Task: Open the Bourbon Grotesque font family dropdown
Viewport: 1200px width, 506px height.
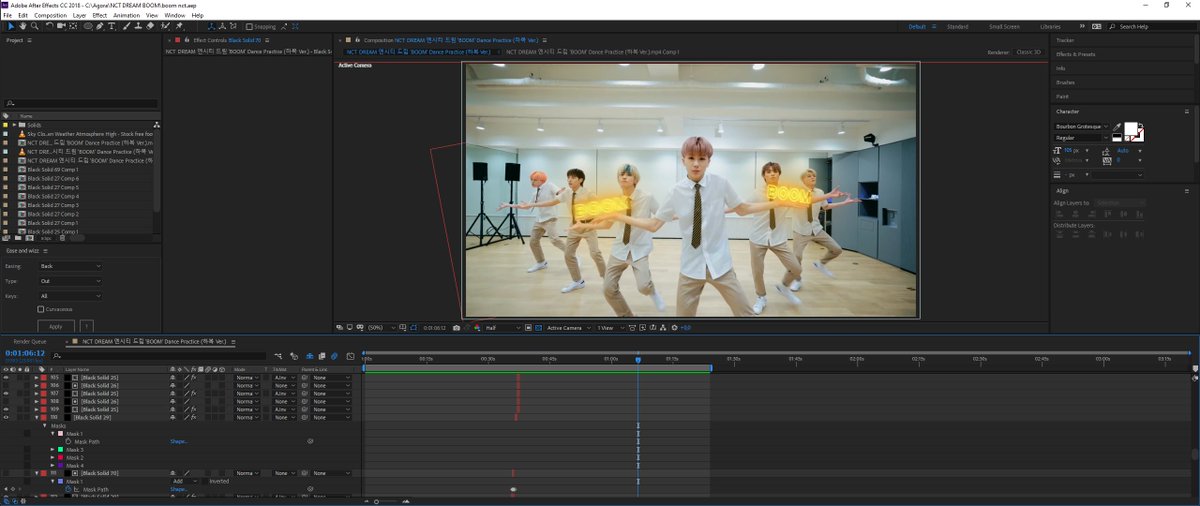Action: tap(1081, 127)
